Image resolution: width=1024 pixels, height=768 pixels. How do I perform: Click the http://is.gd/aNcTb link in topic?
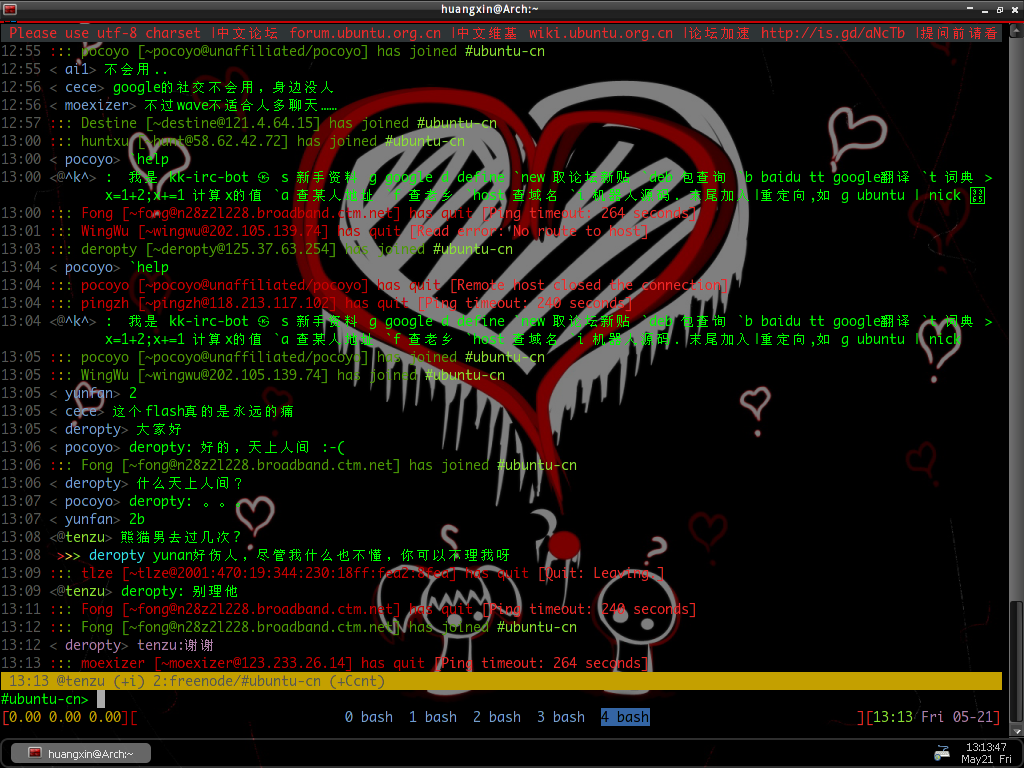tap(833, 33)
